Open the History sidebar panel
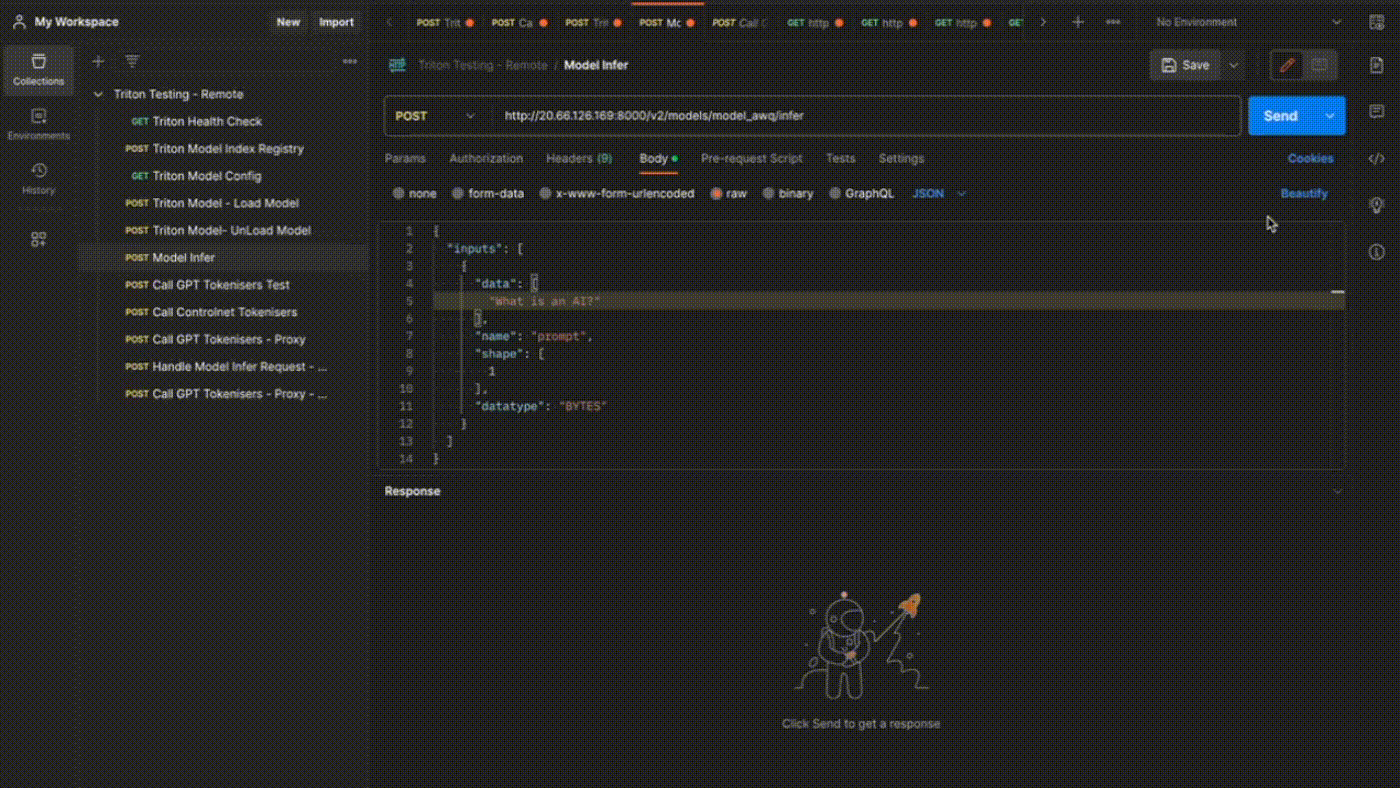Viewport: 1400px width, 788px height. point(38,178)
